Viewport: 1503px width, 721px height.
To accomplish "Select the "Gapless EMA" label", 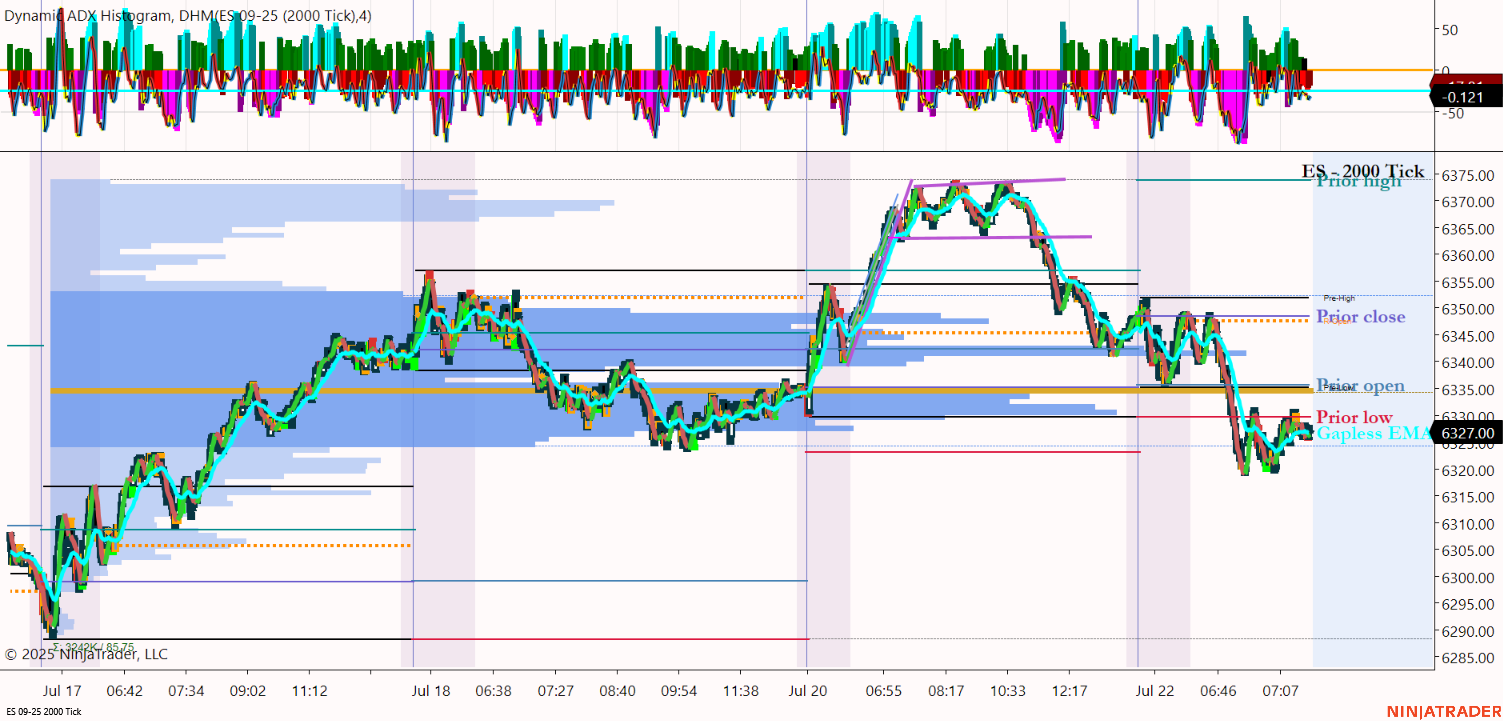I will click(x=1372, y=434).
